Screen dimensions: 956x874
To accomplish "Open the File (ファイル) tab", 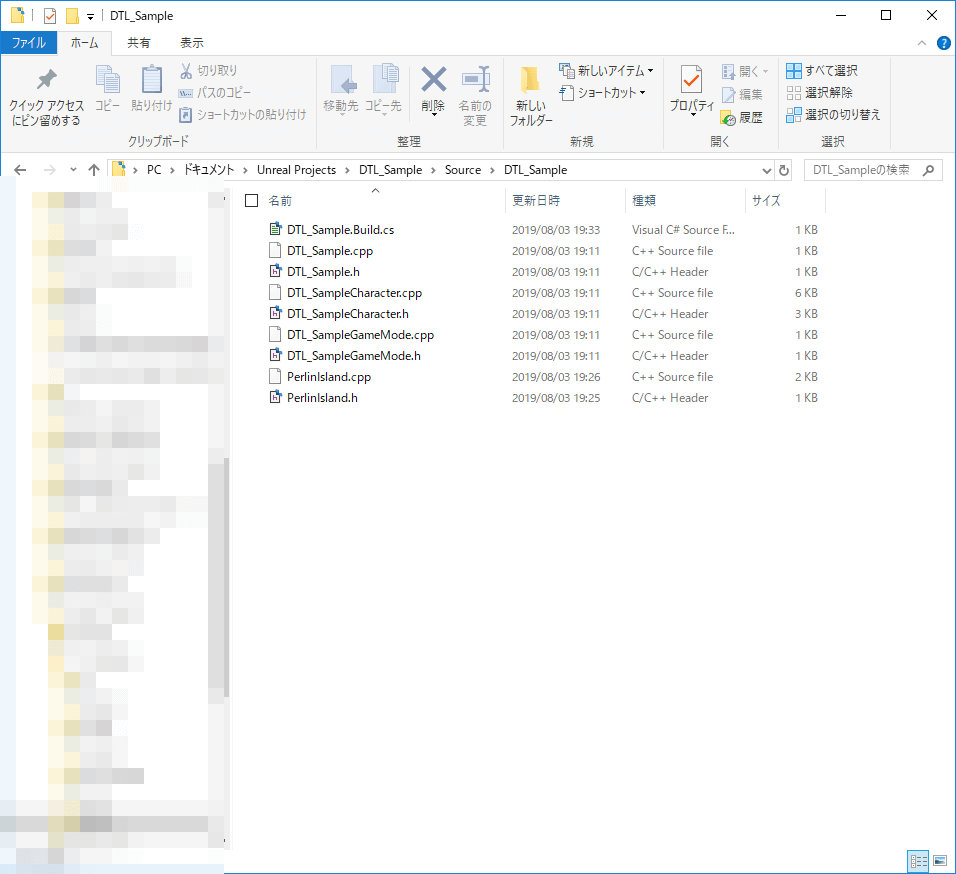I will 28,43.
